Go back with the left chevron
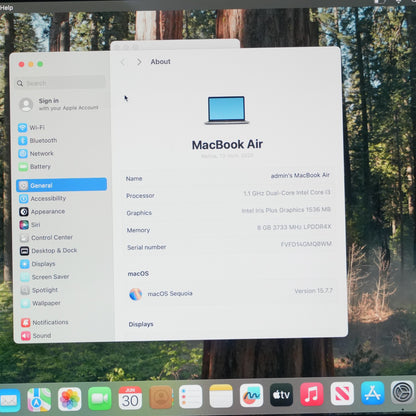Screen dimensions: 416x416 (x=123, y=62)
